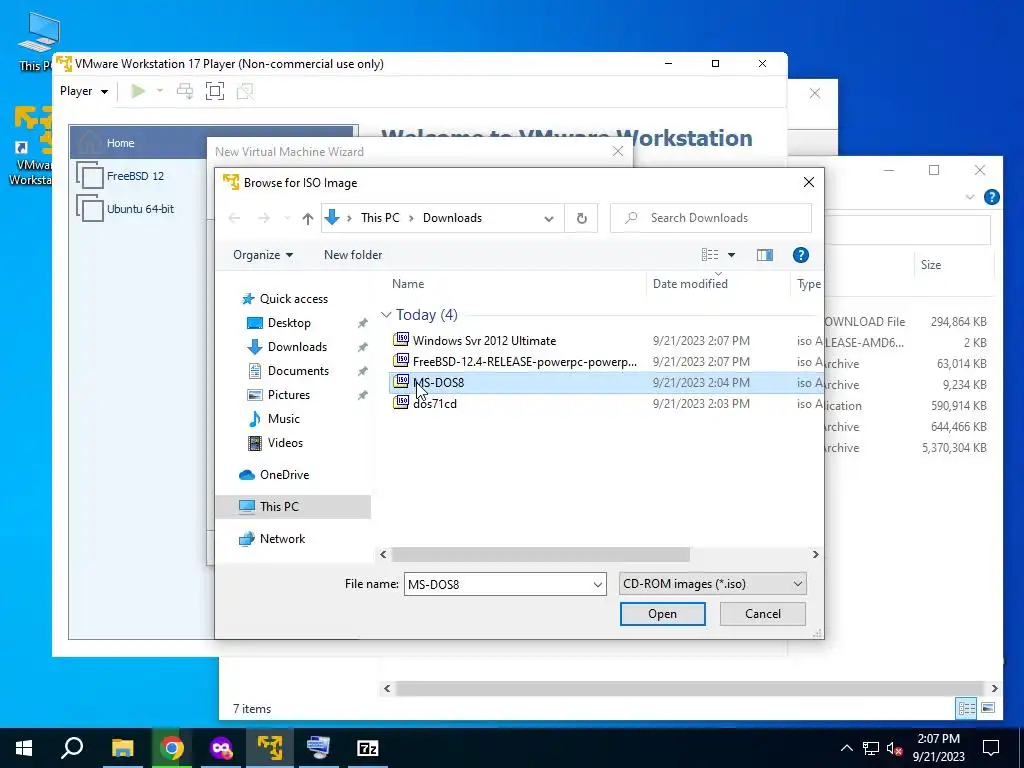Open the Organize menu
The image size is (1024, 768).
click(263, 255)
